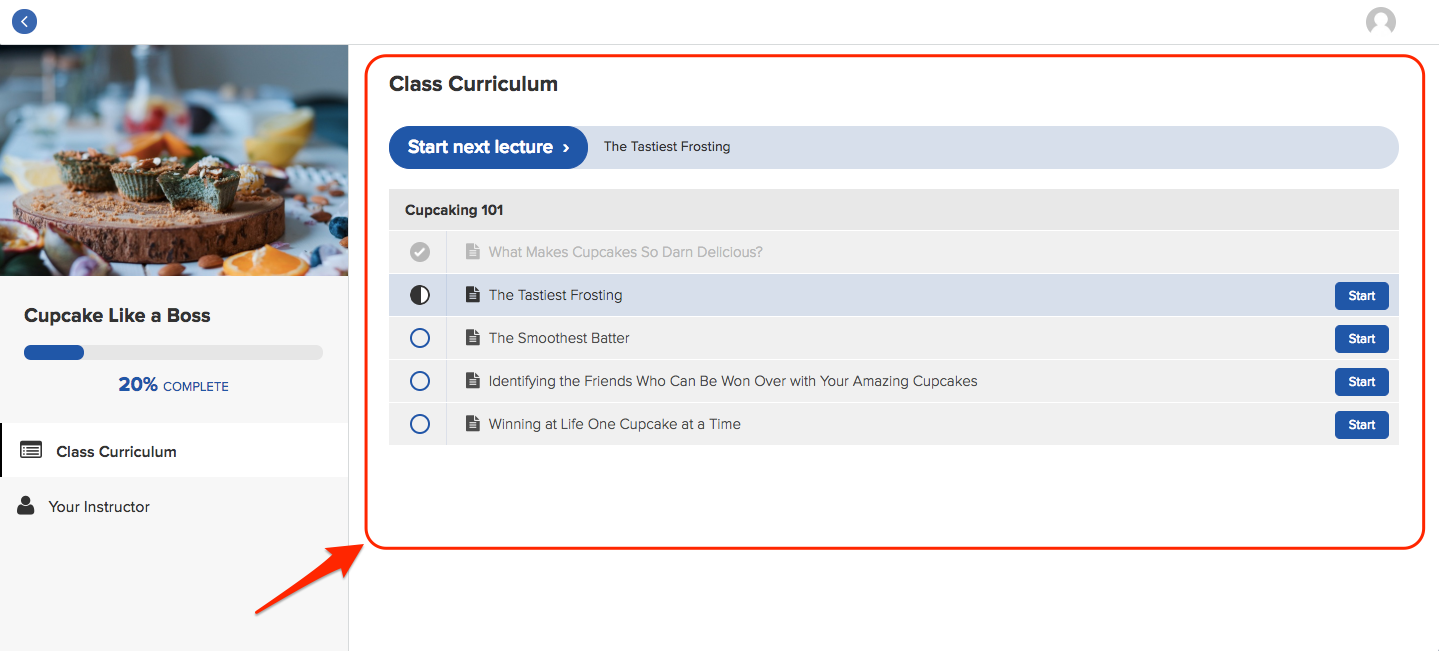Click the chevron inside Start next lecture button

pos(567,147)
